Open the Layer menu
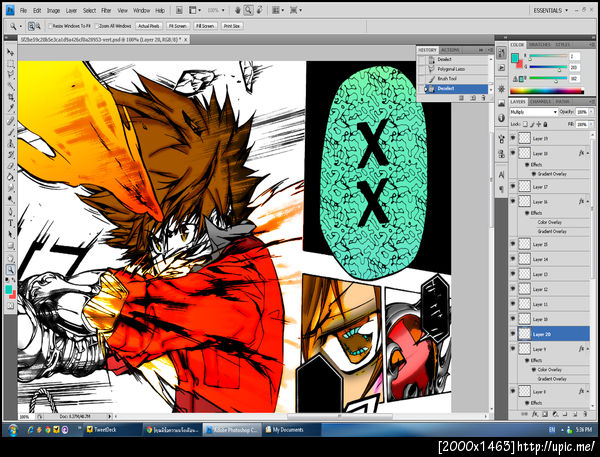Image resolution: width=600 pixels, height=457 pixels. pyautogui.click(x=71, y=11)
